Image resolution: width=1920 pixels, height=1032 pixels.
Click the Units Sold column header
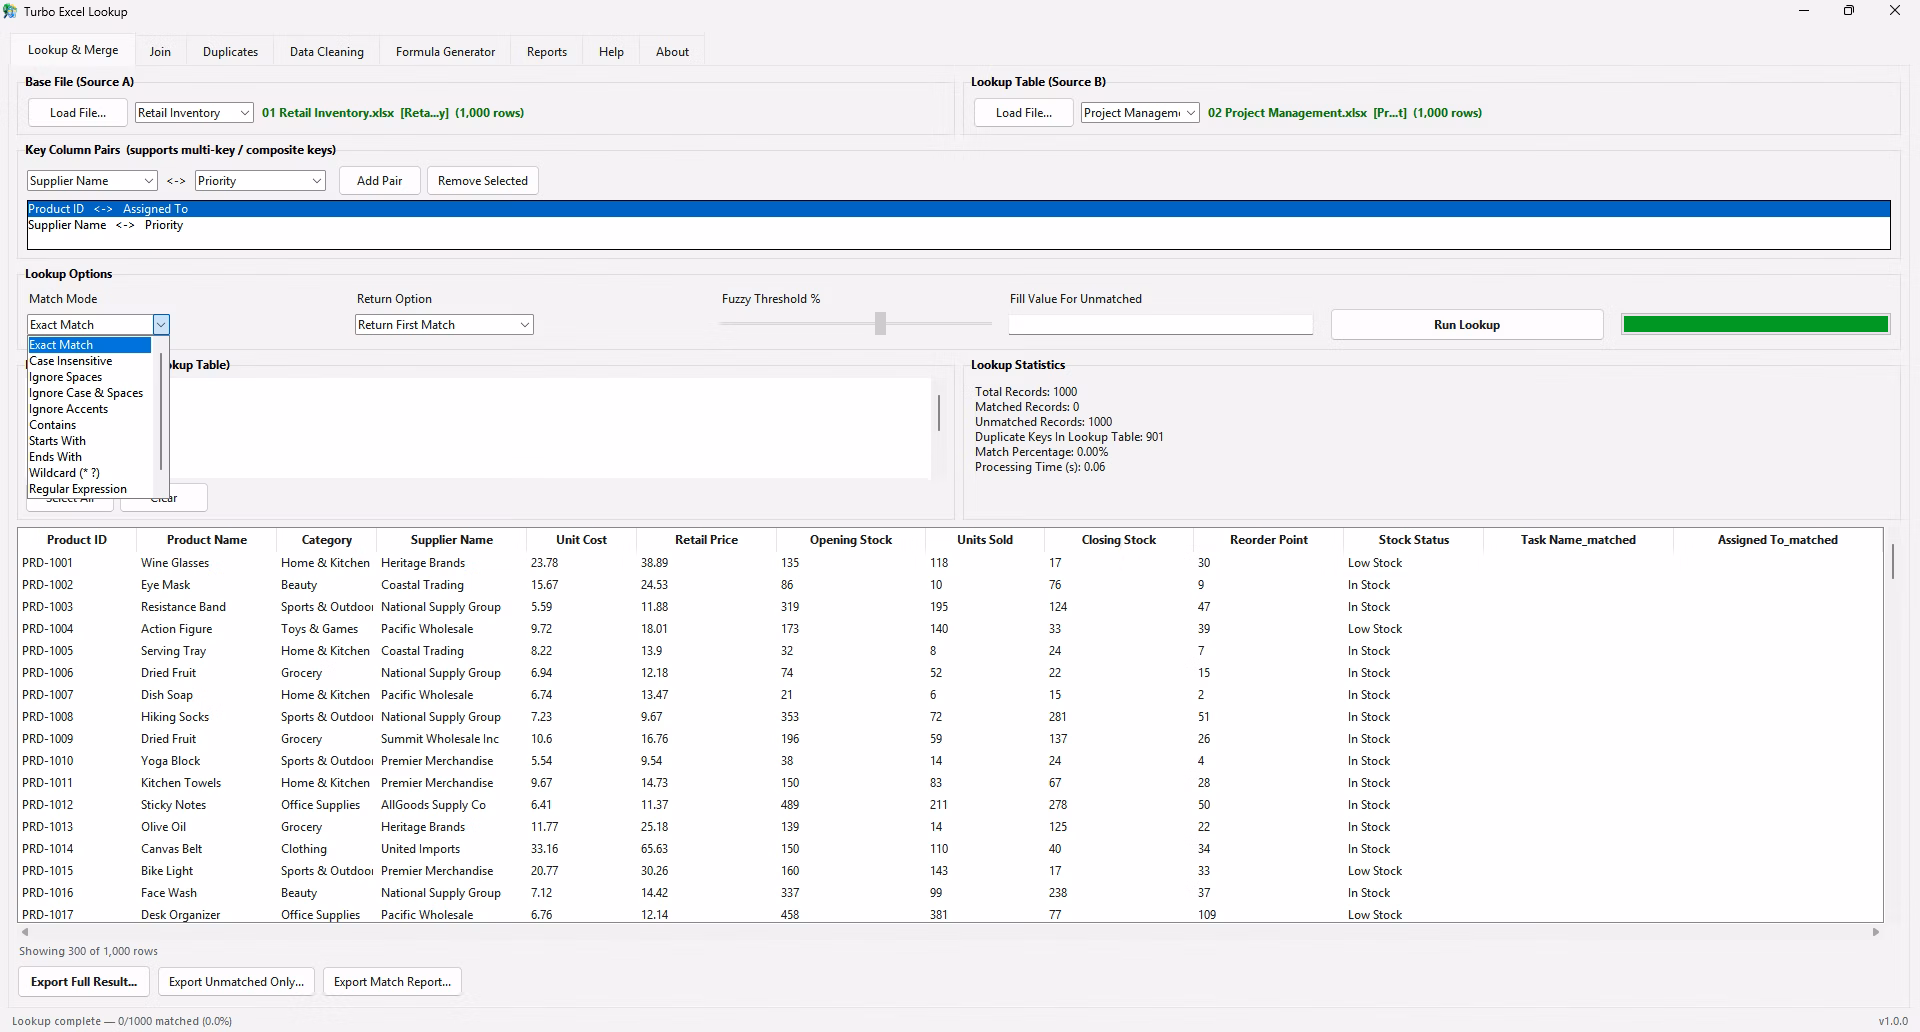985,540
